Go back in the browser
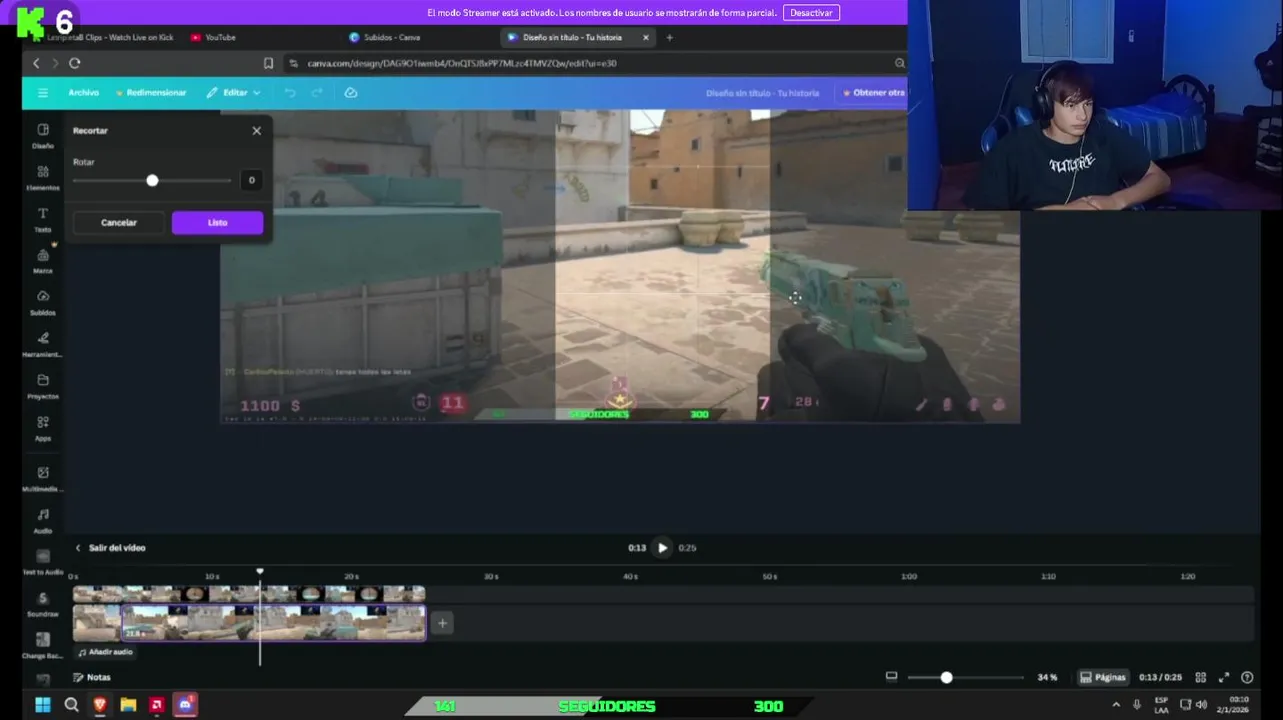 [x=36, y=63]
